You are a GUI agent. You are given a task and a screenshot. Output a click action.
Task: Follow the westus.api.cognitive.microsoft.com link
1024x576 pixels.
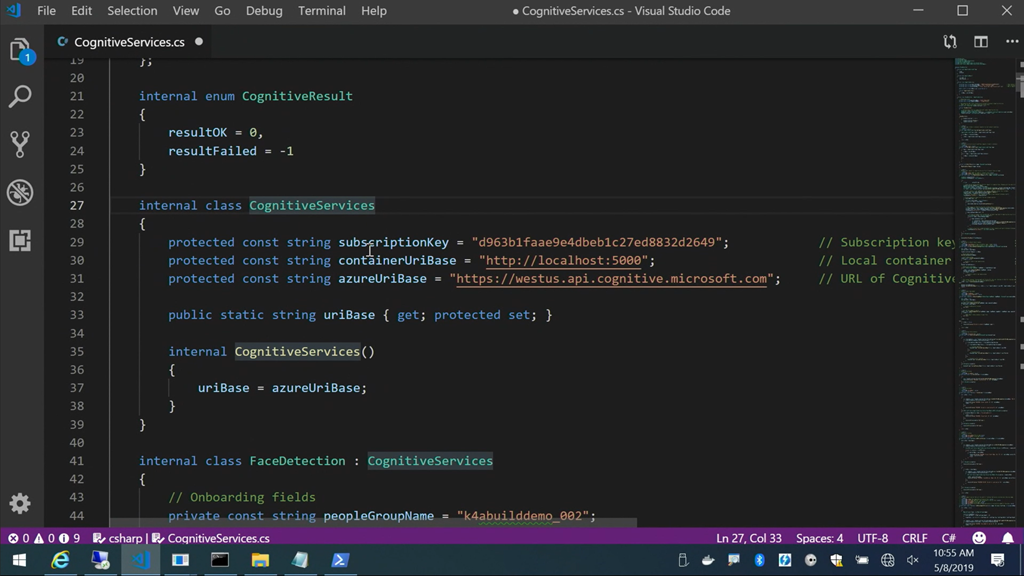(x=612, y=279)
